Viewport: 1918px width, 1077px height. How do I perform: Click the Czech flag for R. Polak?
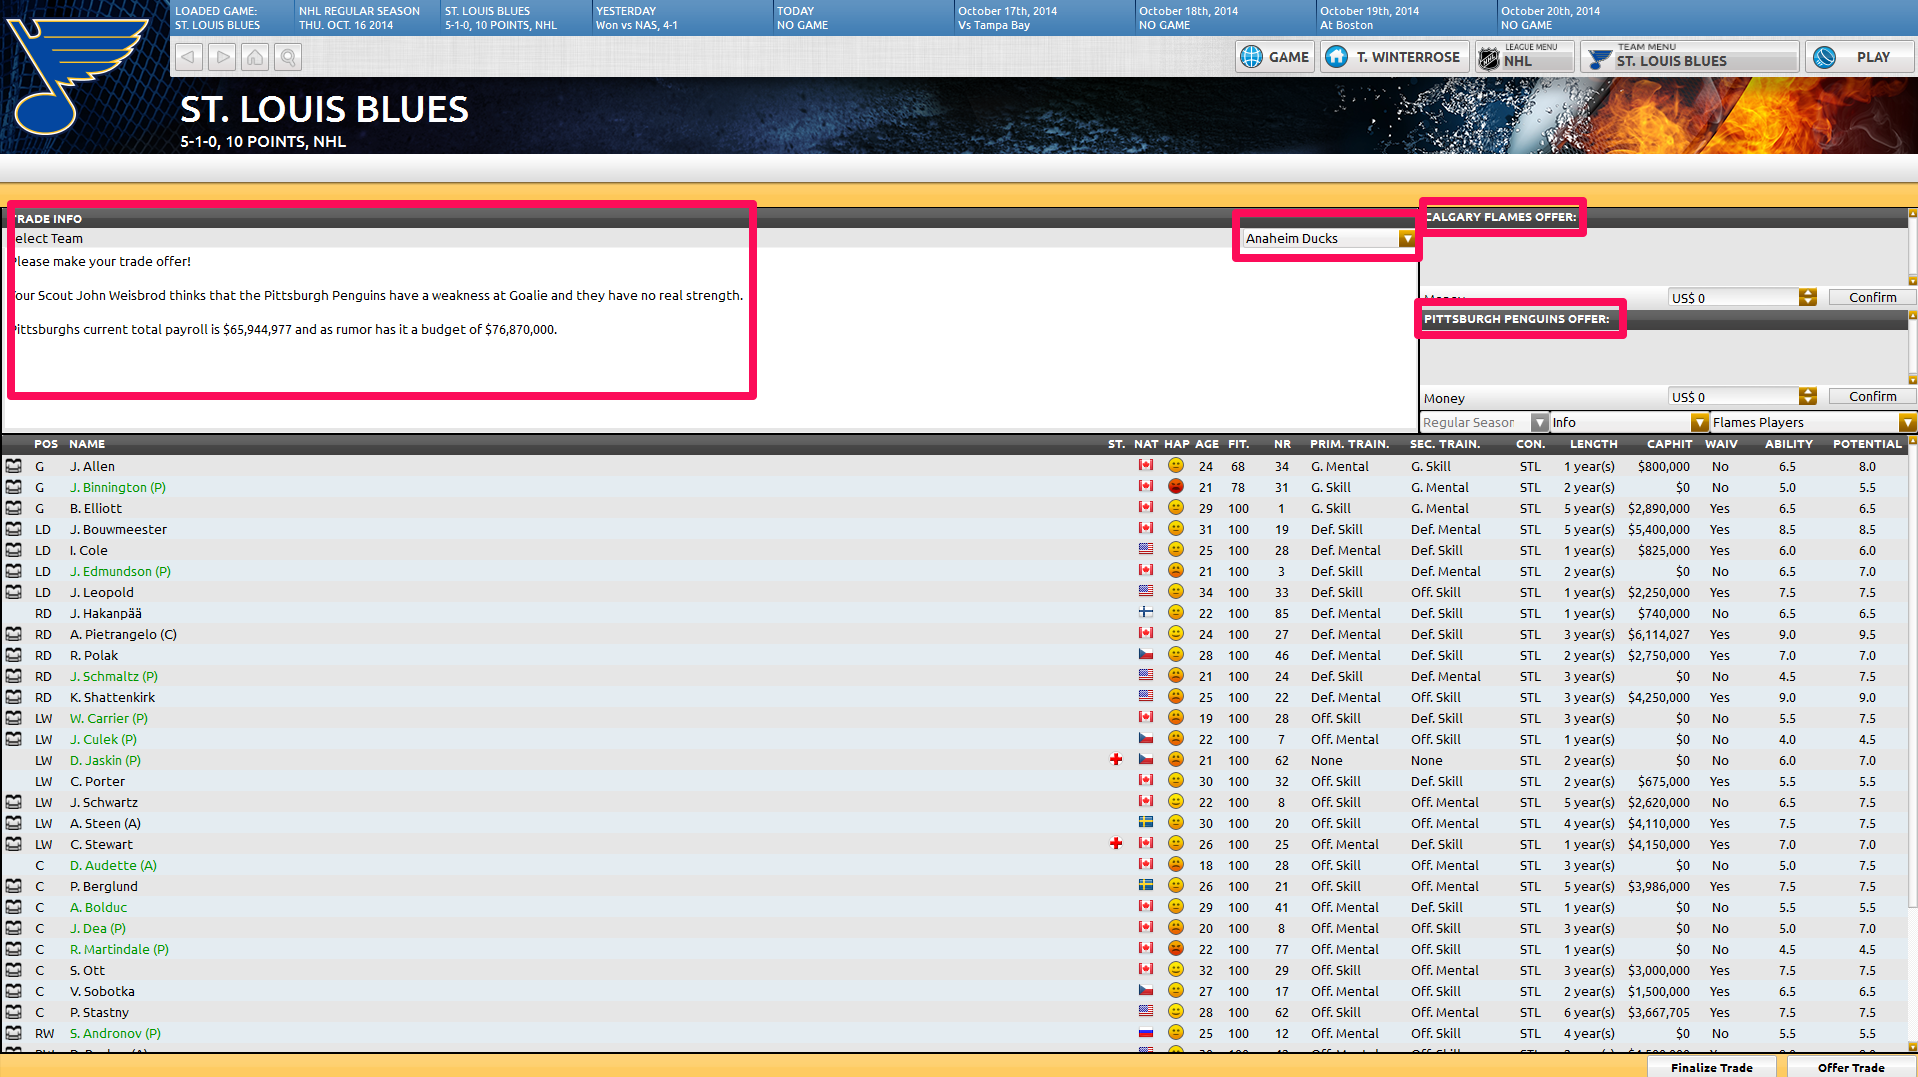coord(1146,655)
